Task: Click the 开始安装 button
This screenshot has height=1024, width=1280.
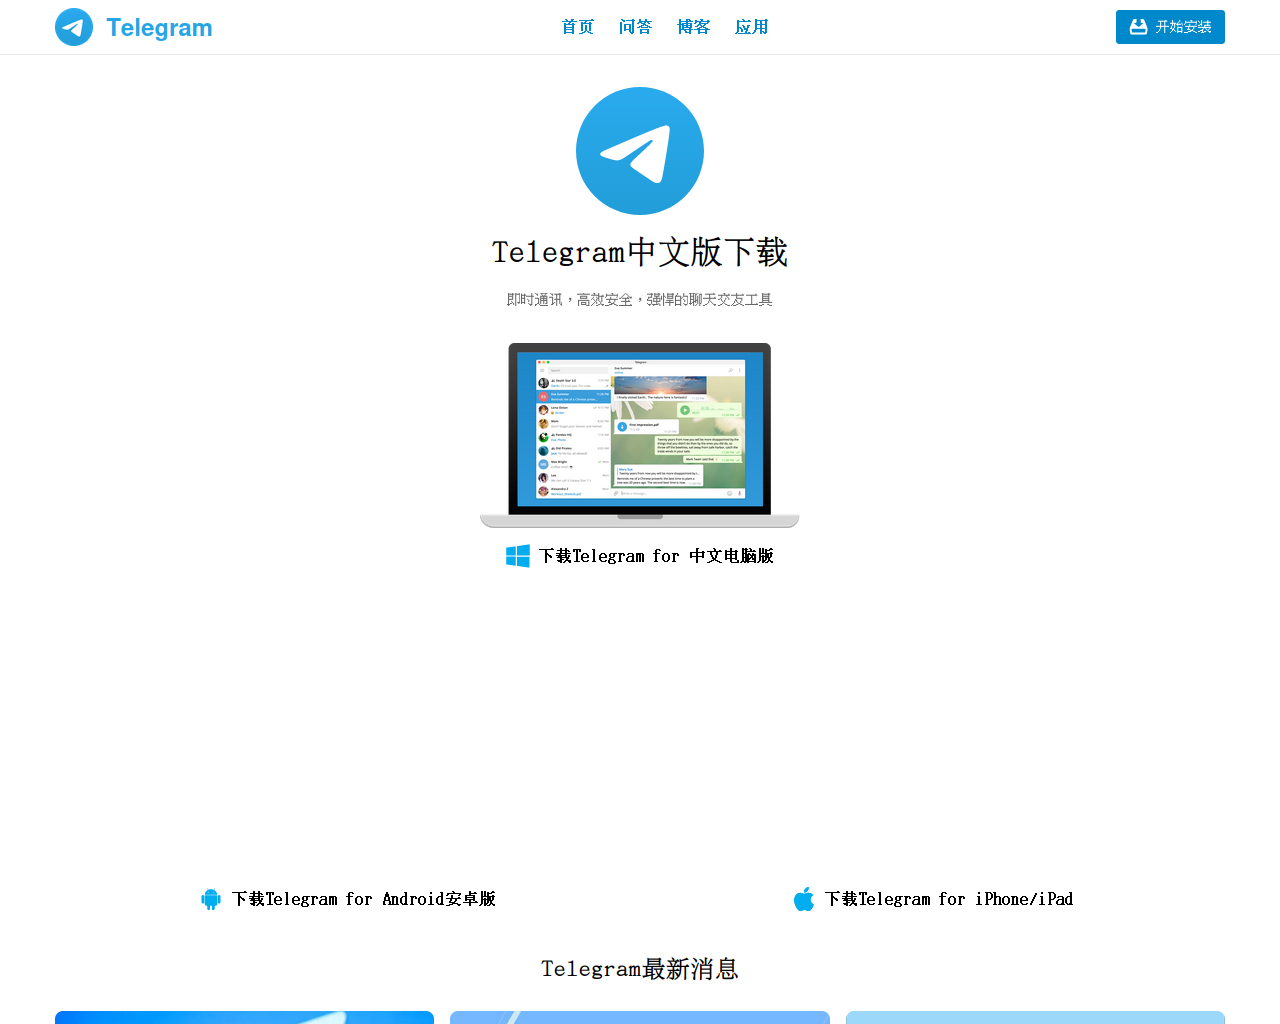Action: 1170,27
